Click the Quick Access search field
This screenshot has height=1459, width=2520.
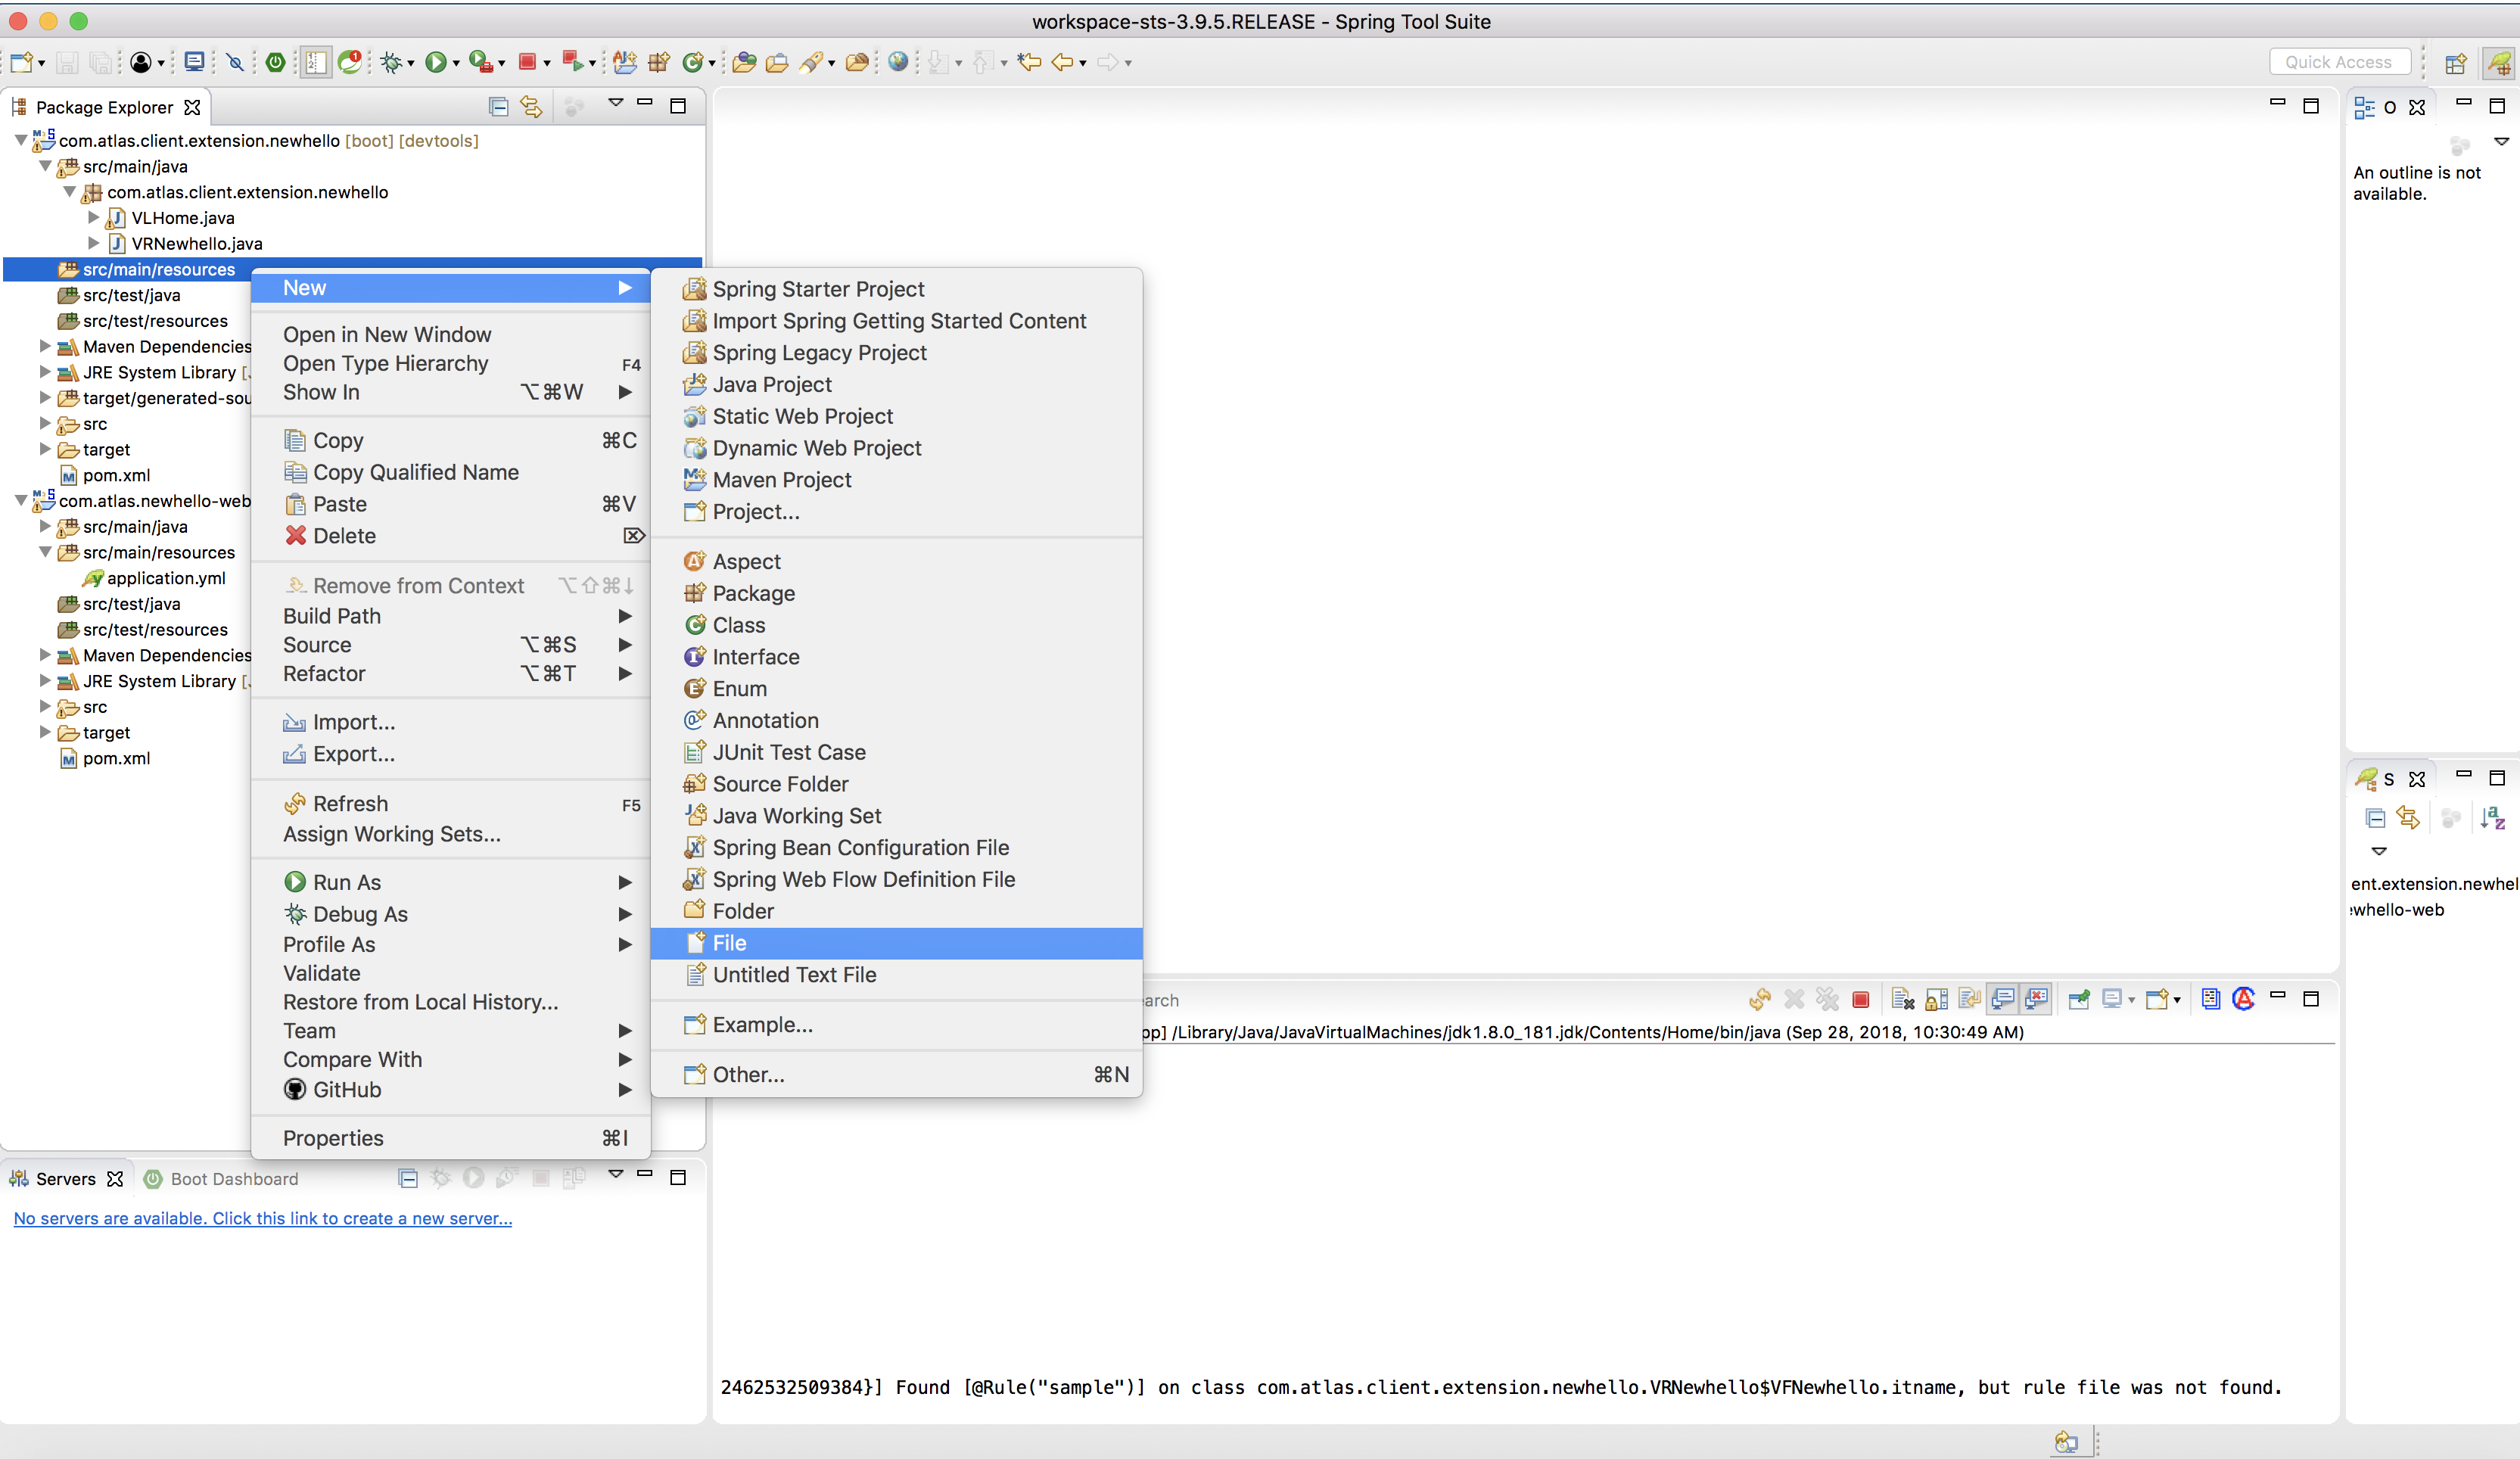(2338, 62)
